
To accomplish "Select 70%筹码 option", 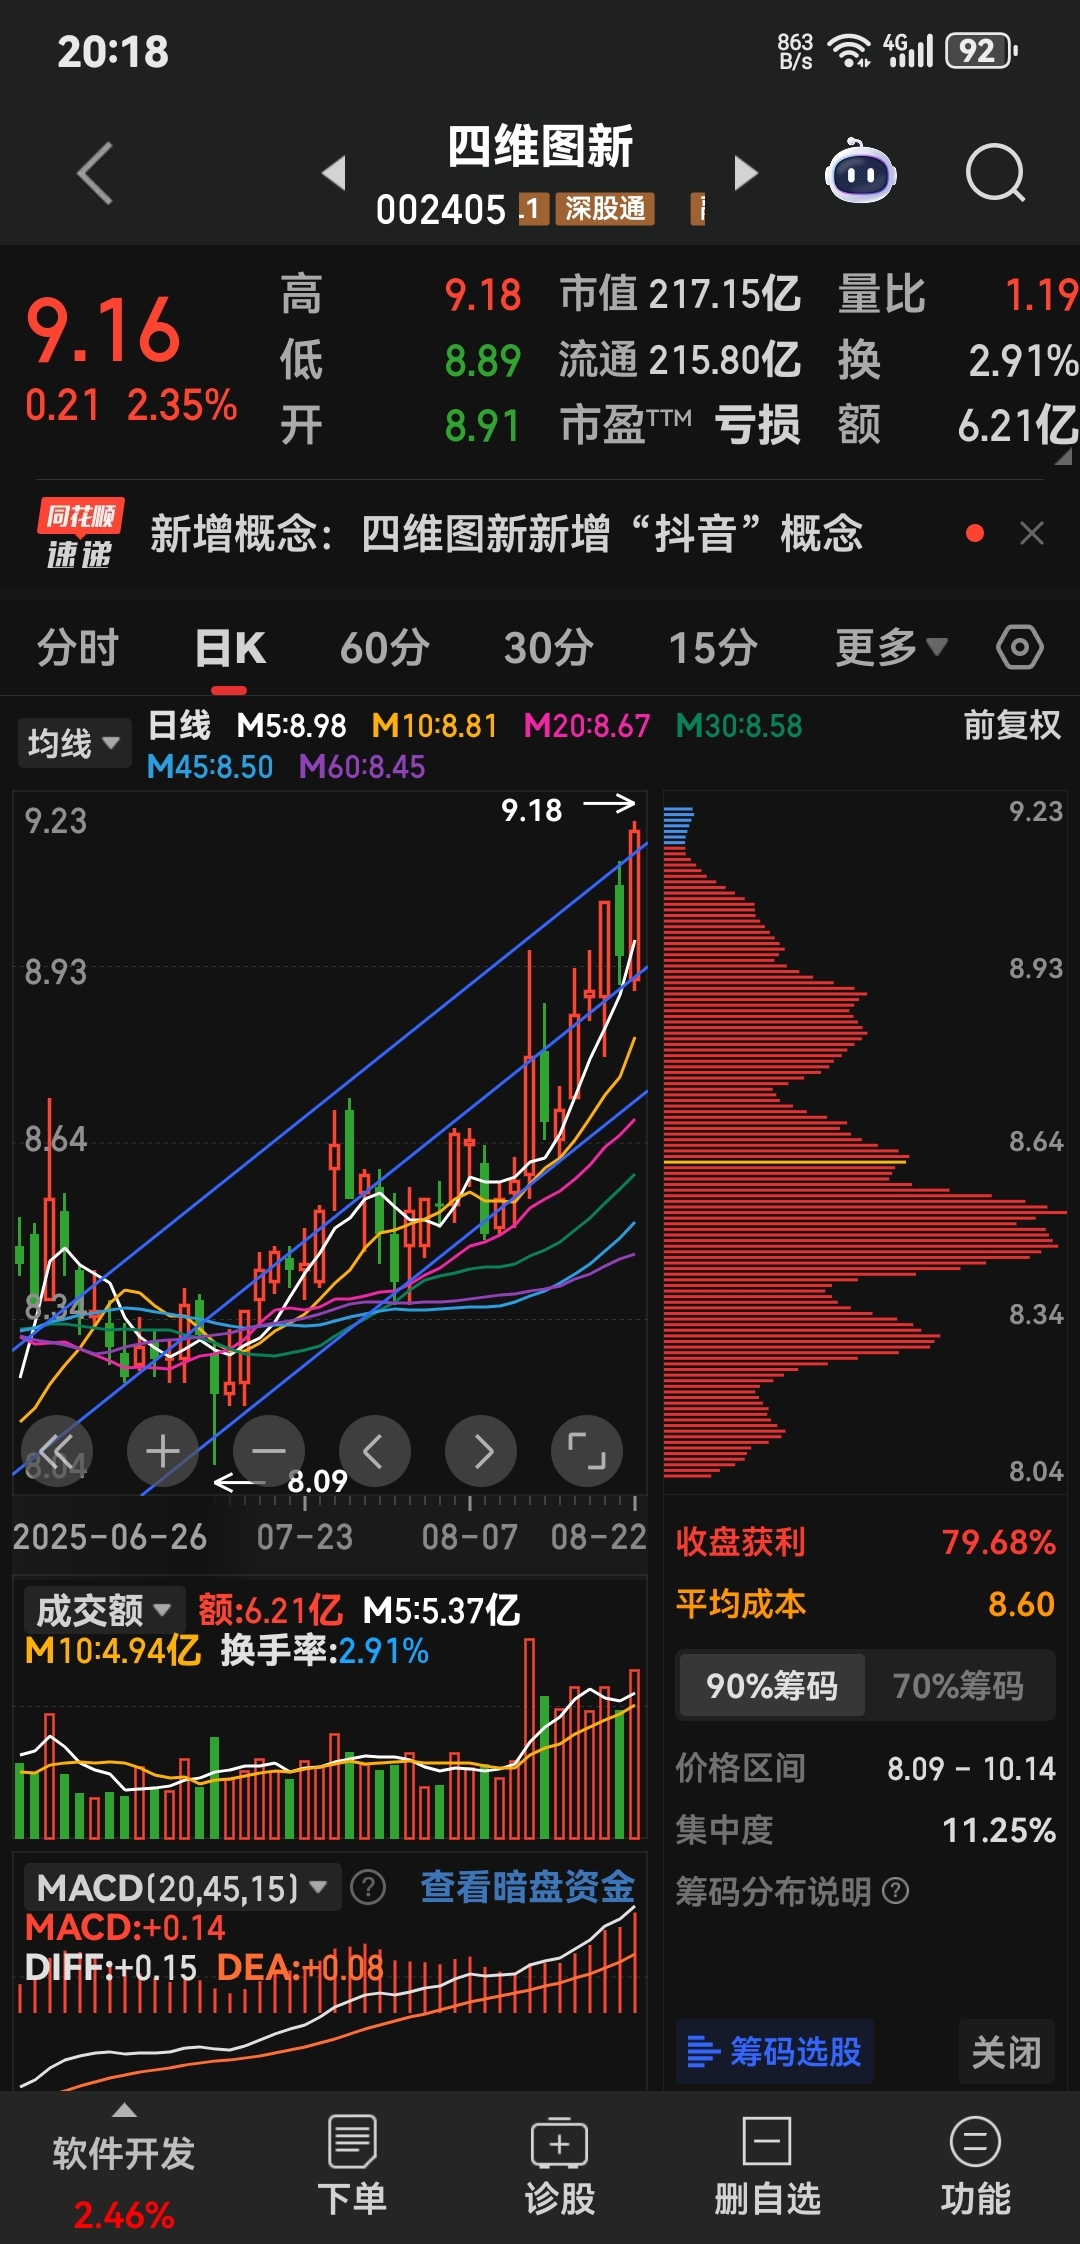I will coord(958,1686).
